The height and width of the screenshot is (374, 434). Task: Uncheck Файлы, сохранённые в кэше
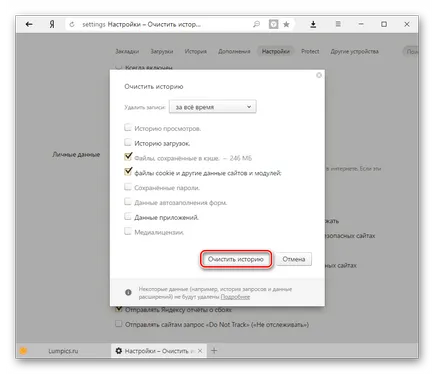[128, 157]
